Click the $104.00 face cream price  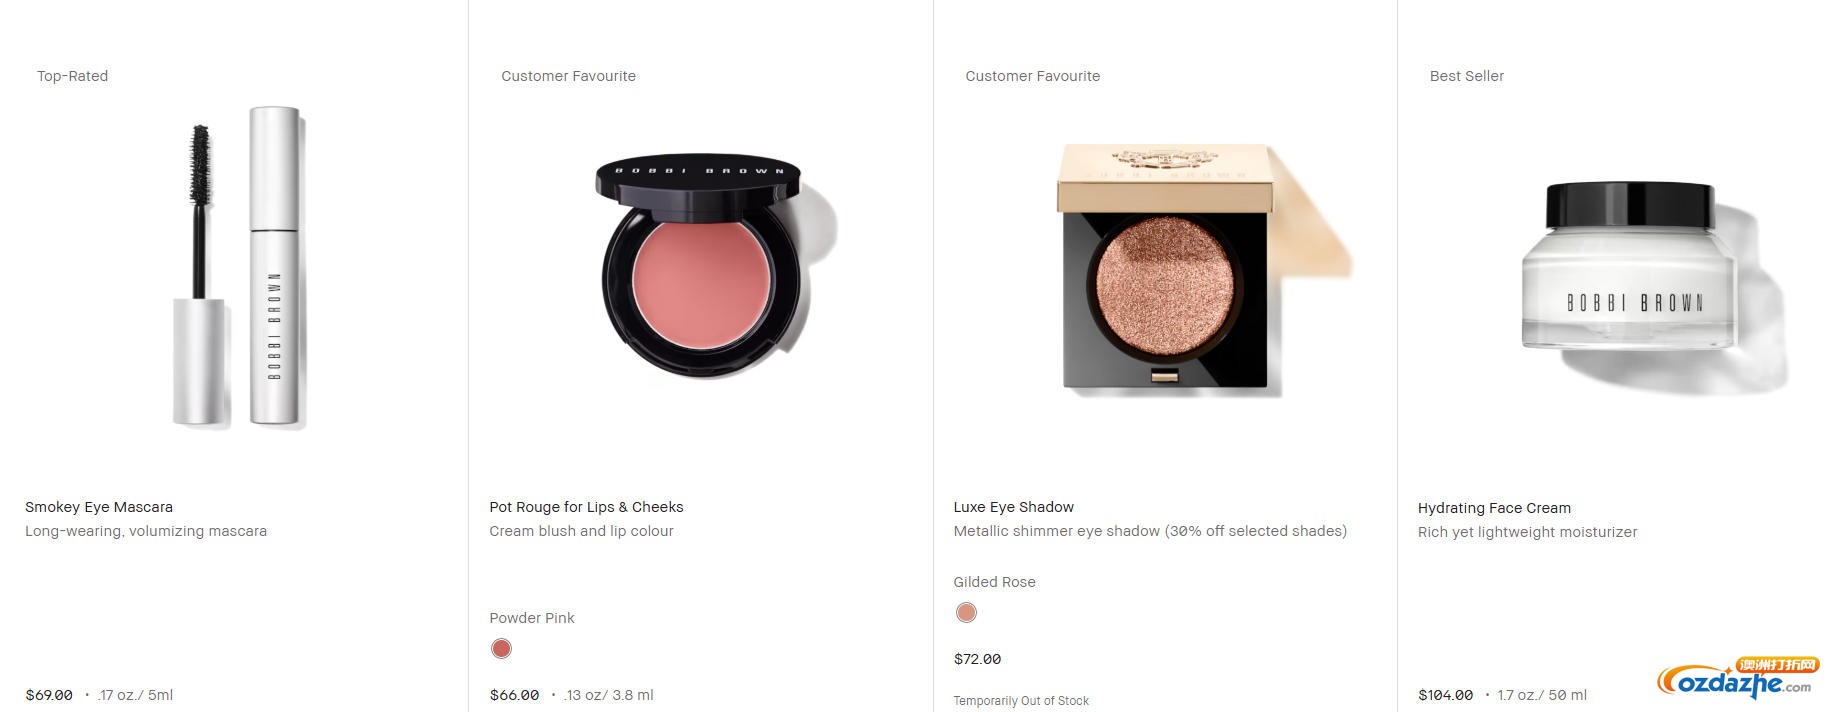(1445, 695)
